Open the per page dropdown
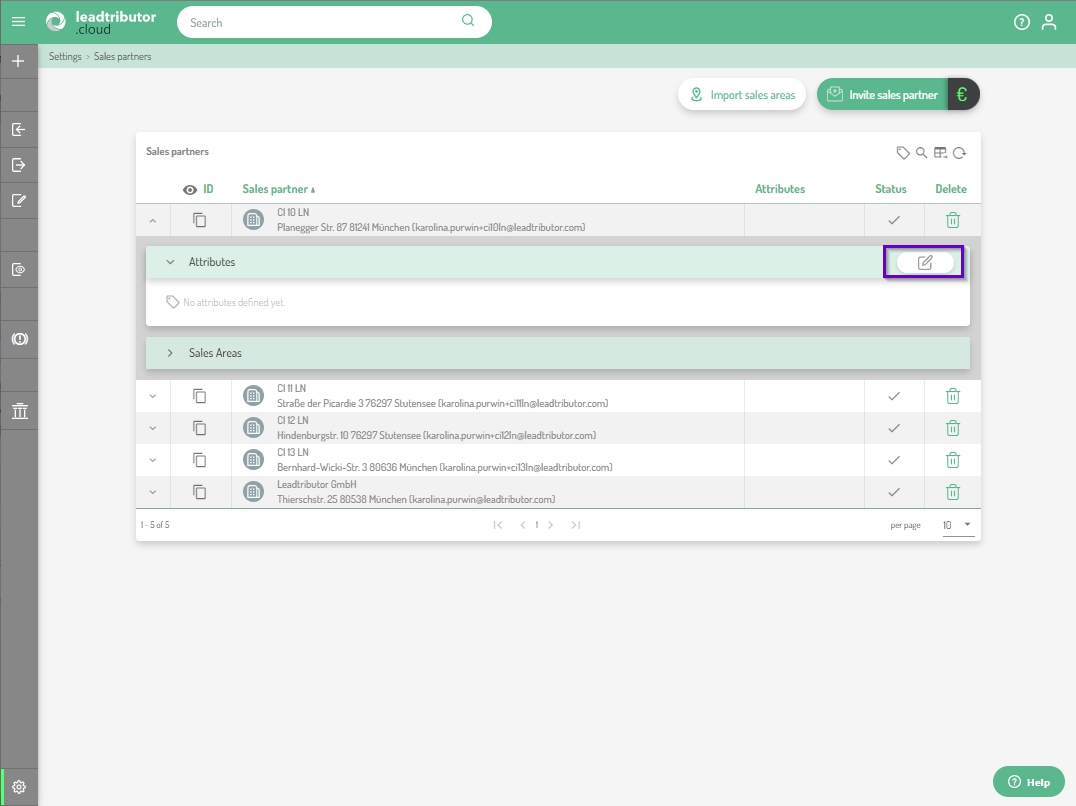This screenshot has height=806, width=1076. 958,525
